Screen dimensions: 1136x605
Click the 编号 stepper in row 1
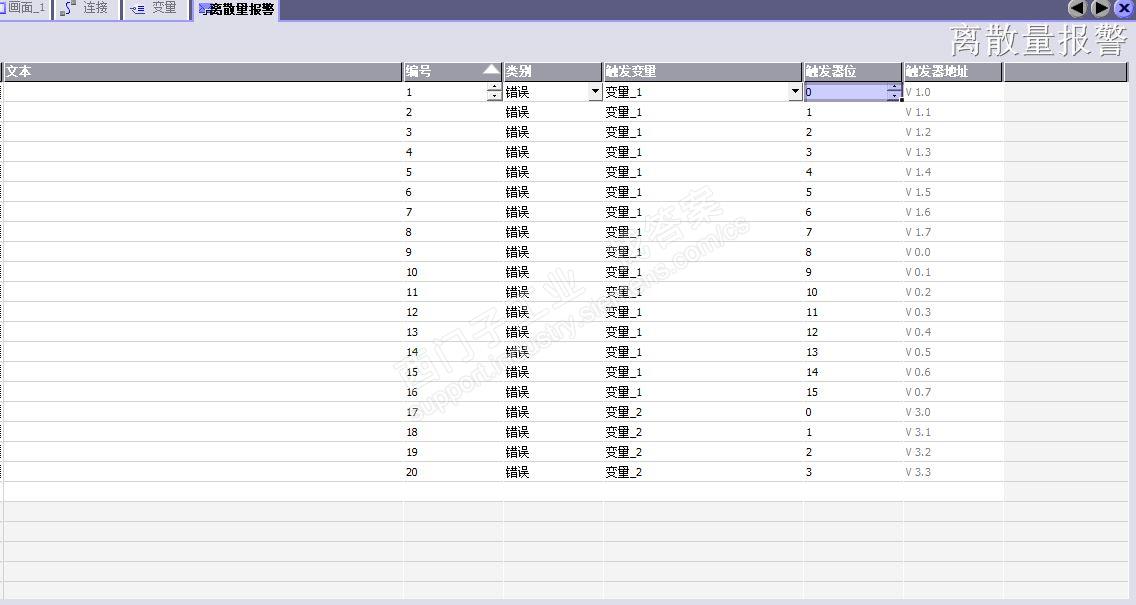pyautogui.click(x=494, y=92)
